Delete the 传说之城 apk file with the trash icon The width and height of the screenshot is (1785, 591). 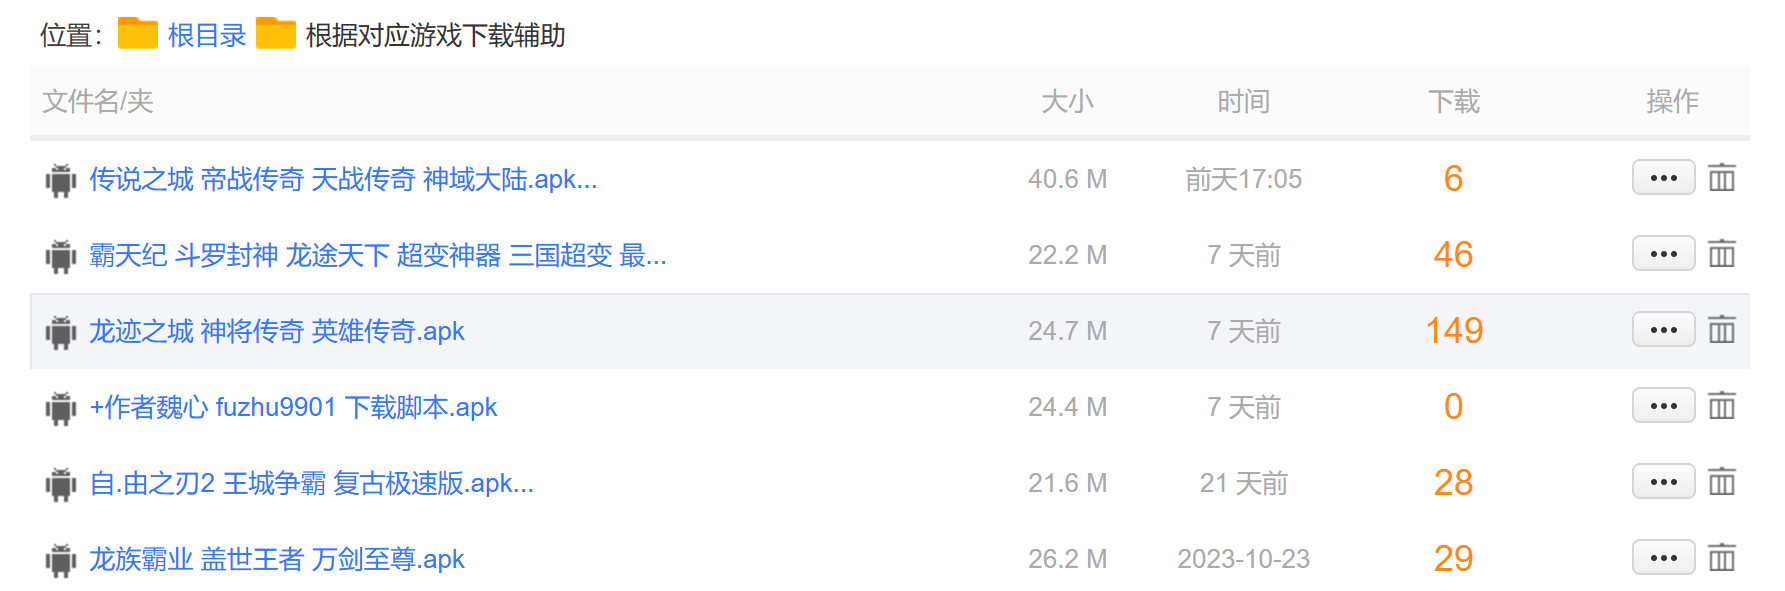(1721, 178)
